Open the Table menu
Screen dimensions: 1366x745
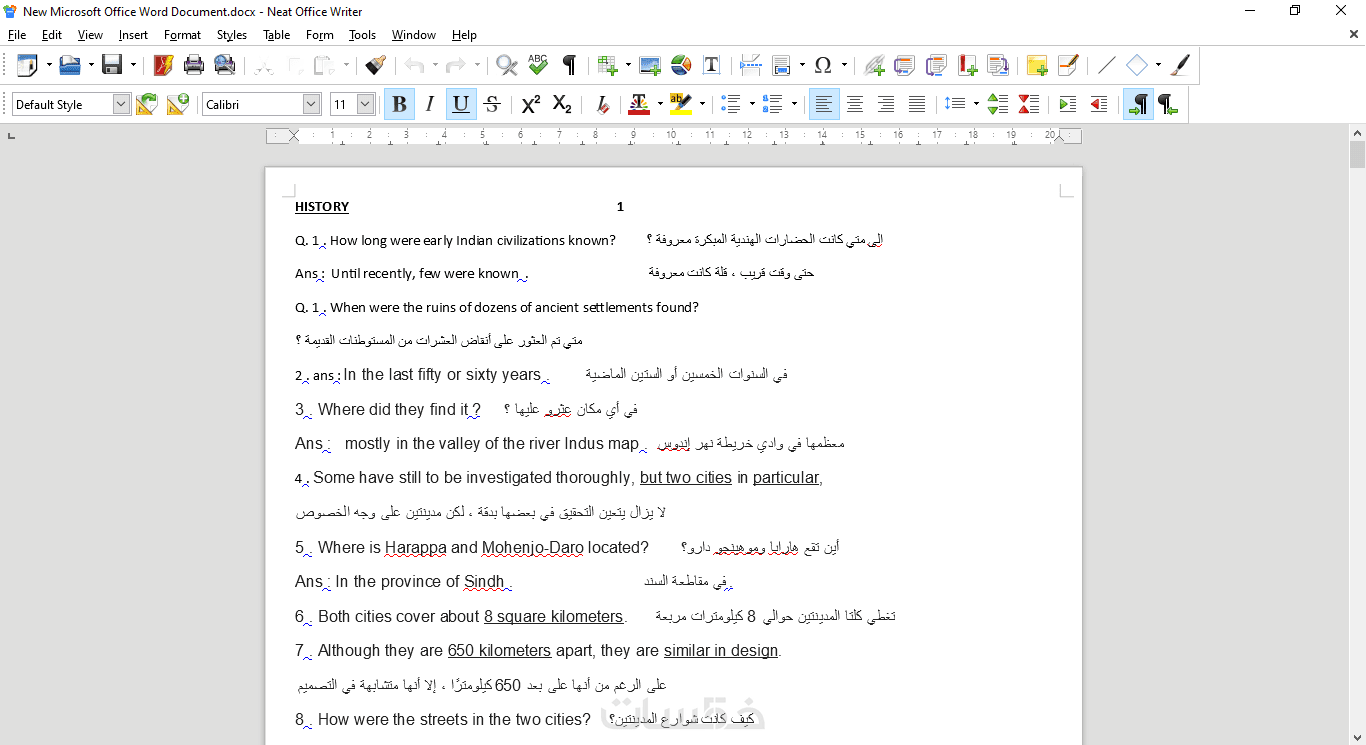coord(277,35)
